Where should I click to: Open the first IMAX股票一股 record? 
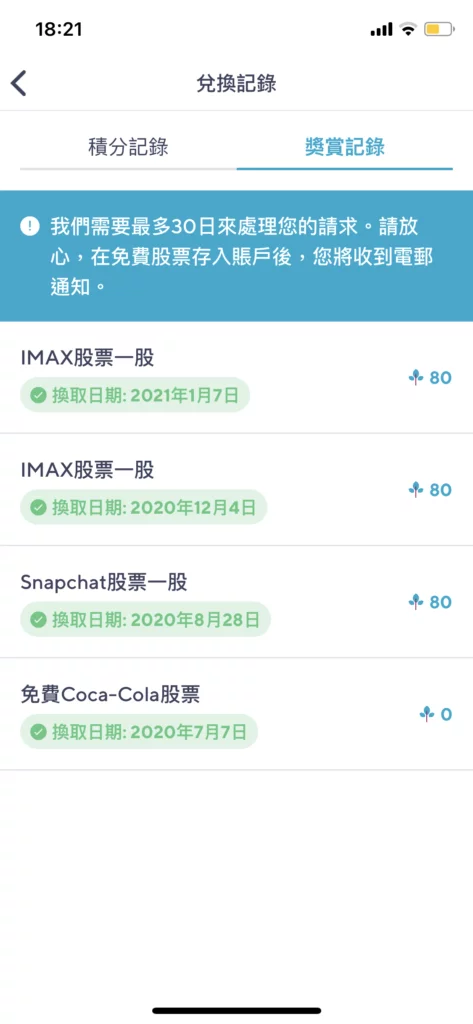coord(236,377)
